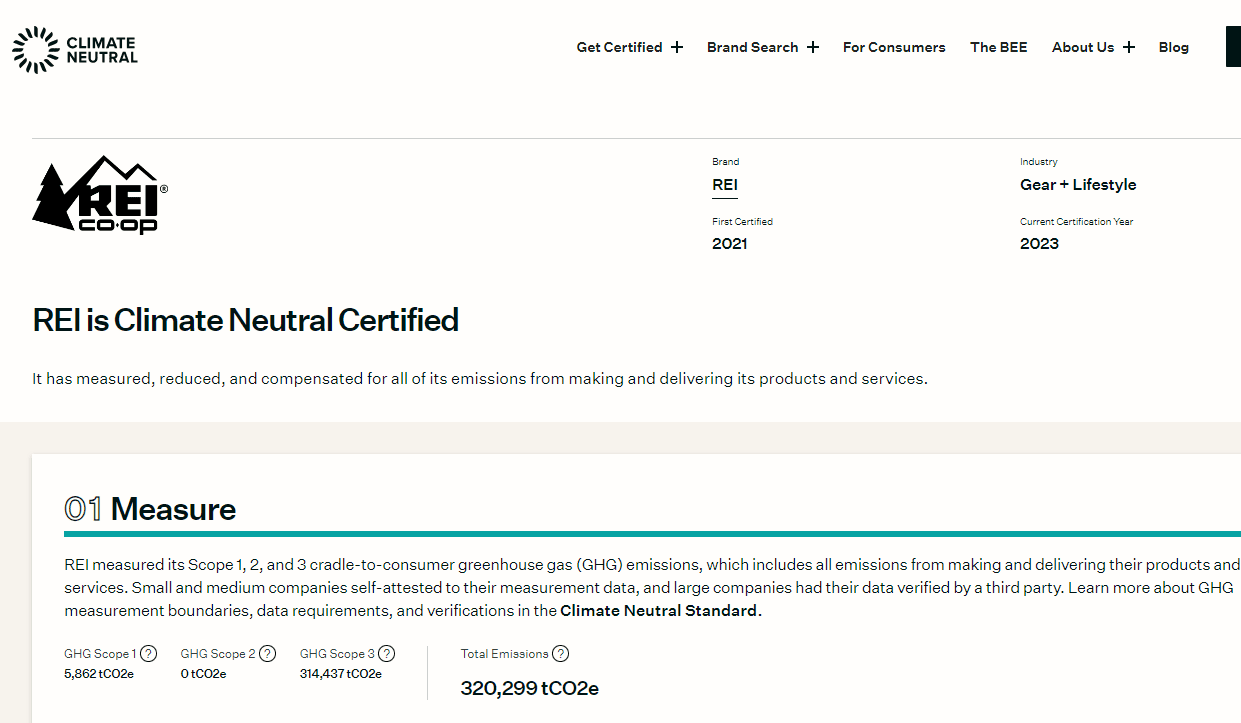Click the Total Emissions label
This screenshot has height=723, width=1241.
504,654
